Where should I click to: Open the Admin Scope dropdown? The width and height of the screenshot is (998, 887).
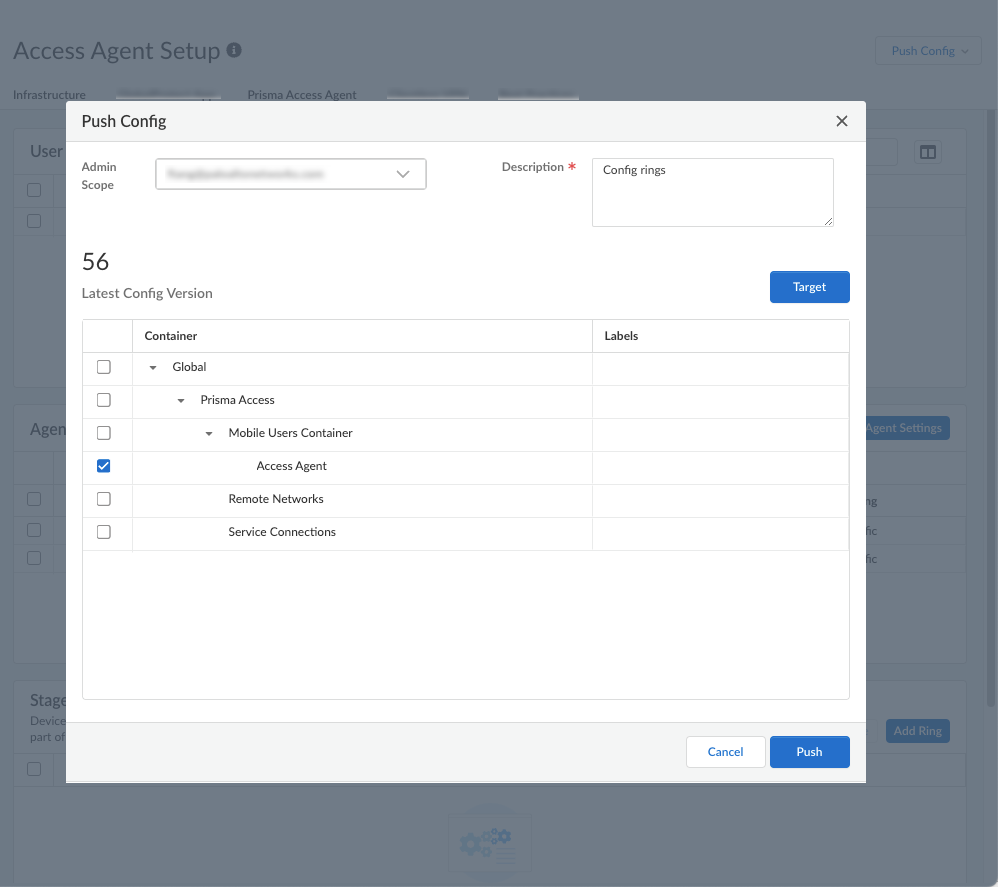click(291, 174)
